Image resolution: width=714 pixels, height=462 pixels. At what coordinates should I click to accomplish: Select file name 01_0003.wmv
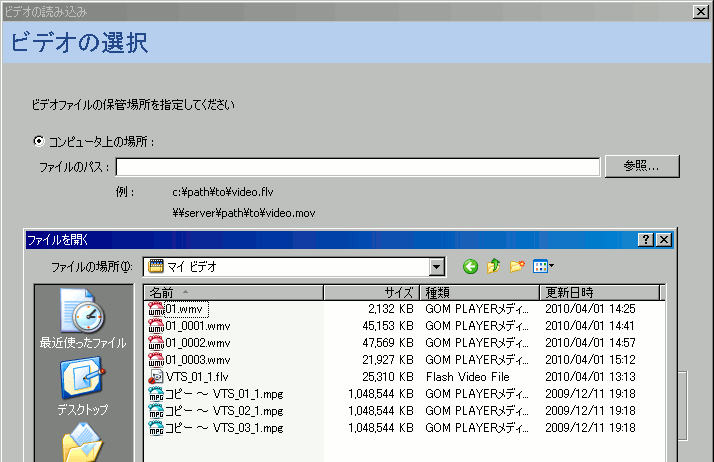(198, 360)
